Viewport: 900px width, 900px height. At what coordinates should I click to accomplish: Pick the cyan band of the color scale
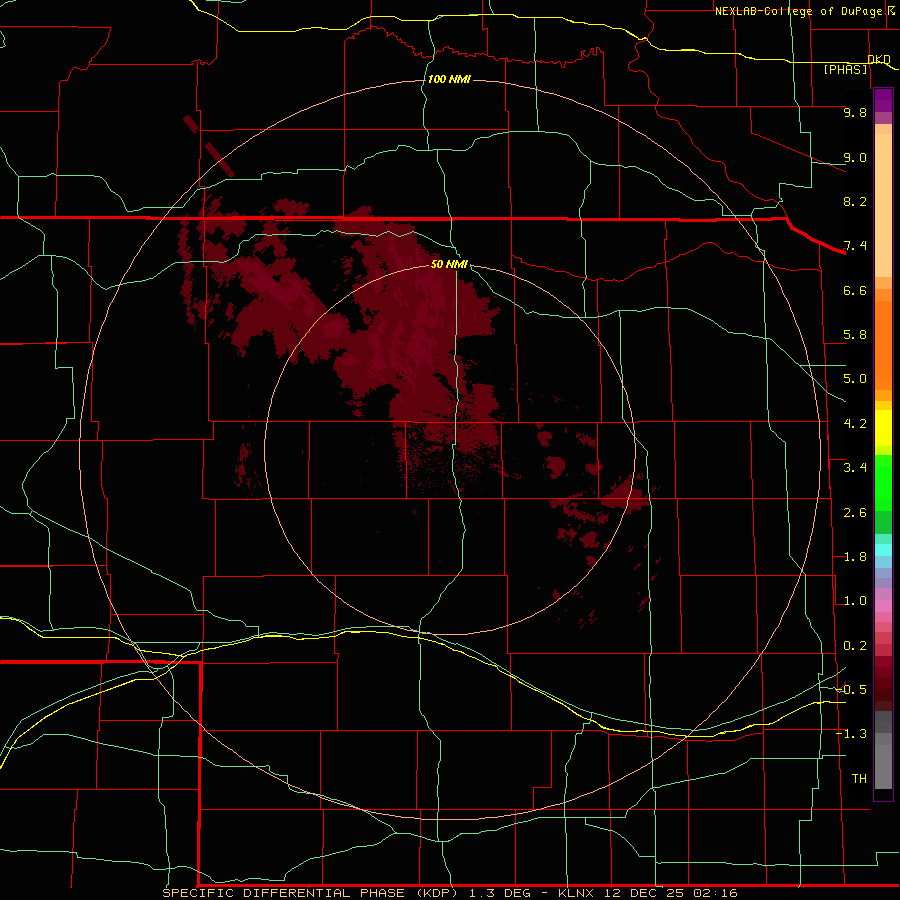click(883, 549)
